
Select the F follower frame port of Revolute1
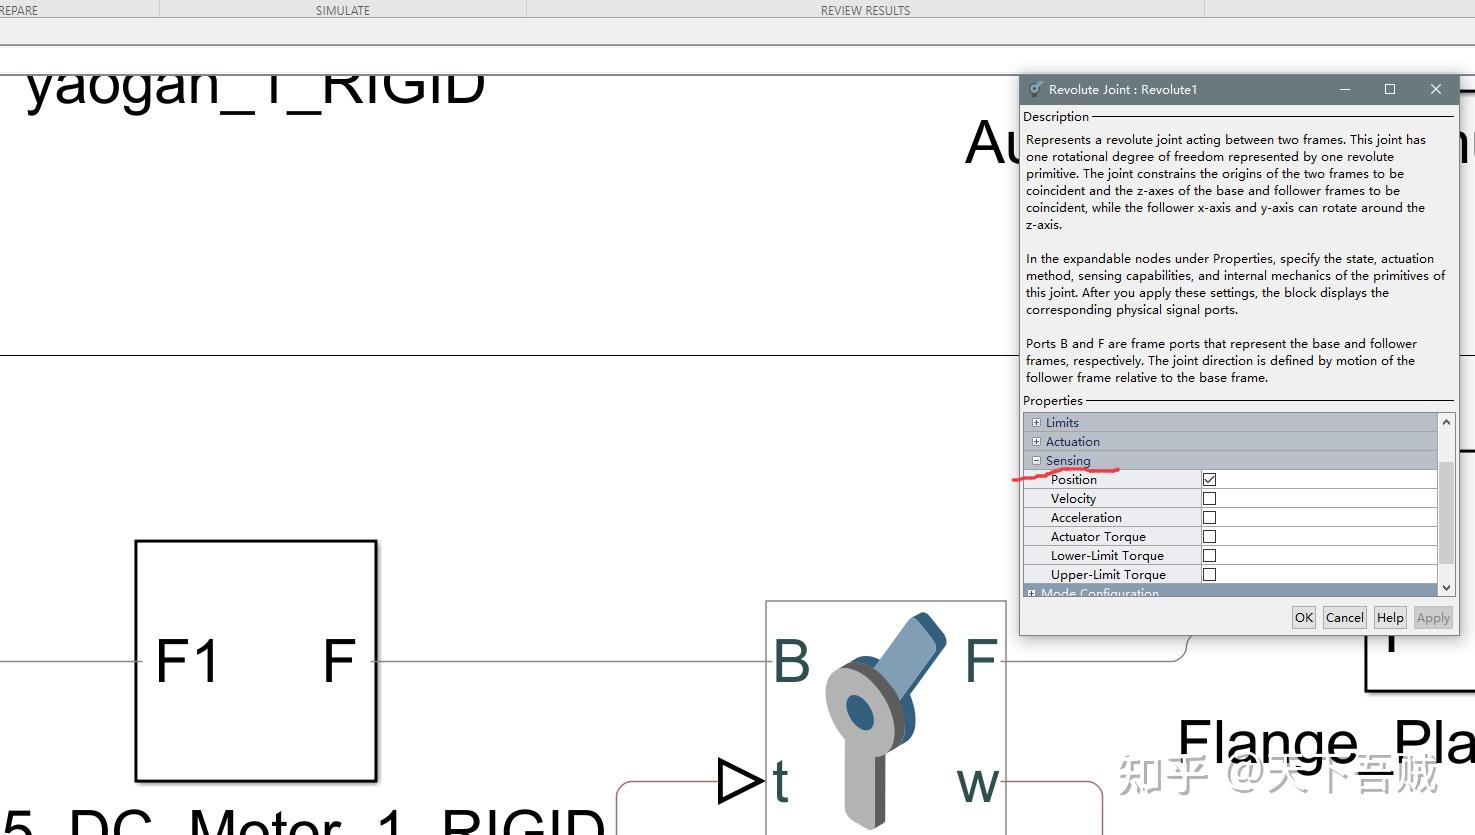click(981, 660)
